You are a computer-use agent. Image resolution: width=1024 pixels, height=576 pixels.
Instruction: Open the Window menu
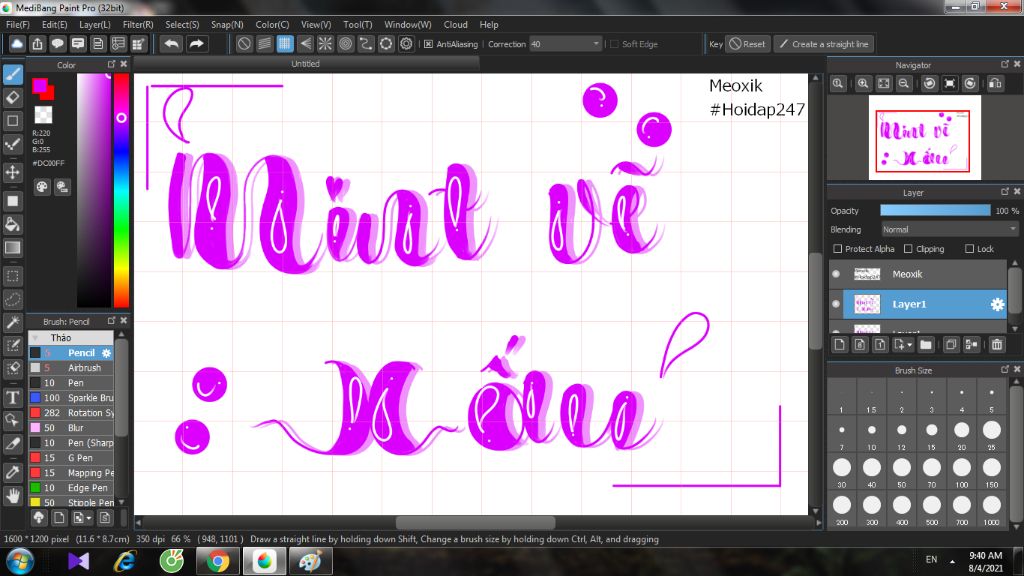[x=408, y=24]
